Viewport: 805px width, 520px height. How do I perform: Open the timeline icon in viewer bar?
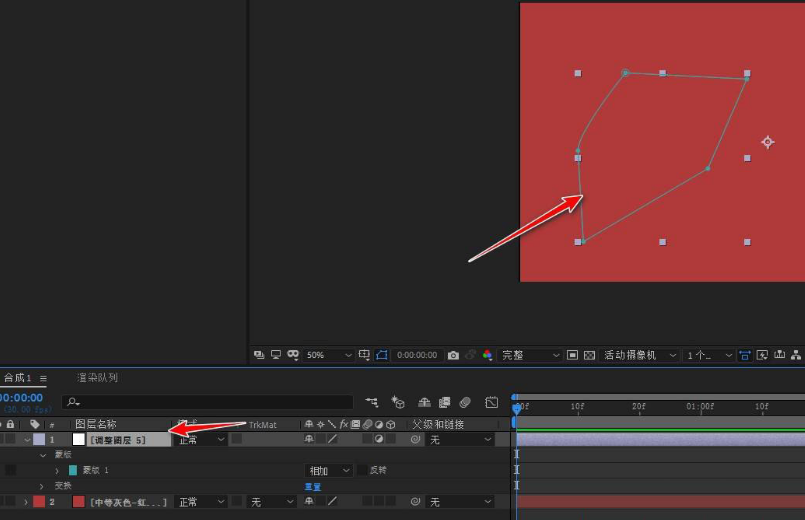[x=779, y=355]
